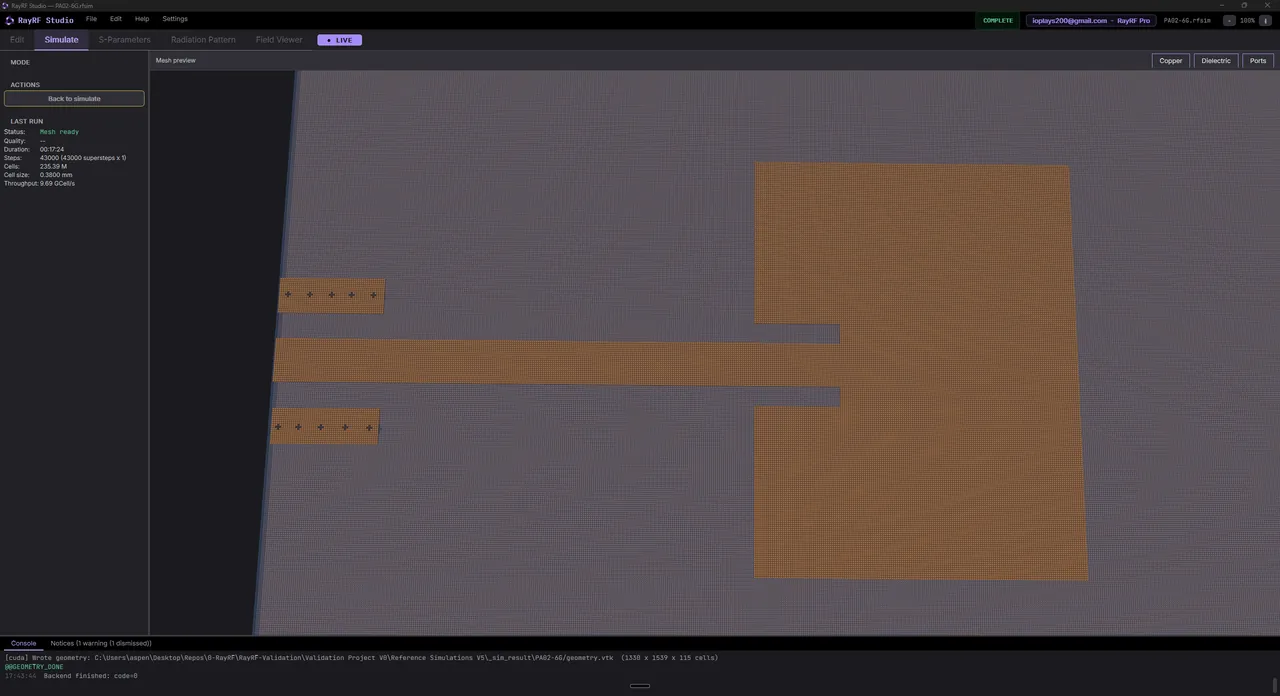The image size is (1280, 696).
Task: Minimize the RayRF Studio window
Action: 1221,5
